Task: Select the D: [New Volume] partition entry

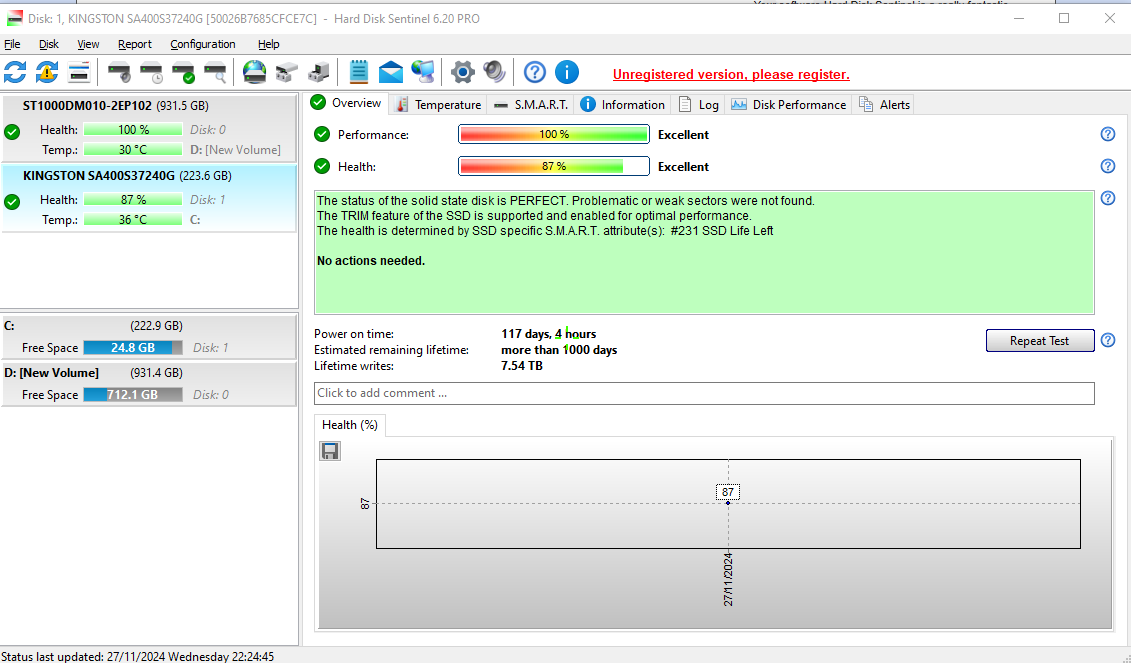Action: (149, 385)
